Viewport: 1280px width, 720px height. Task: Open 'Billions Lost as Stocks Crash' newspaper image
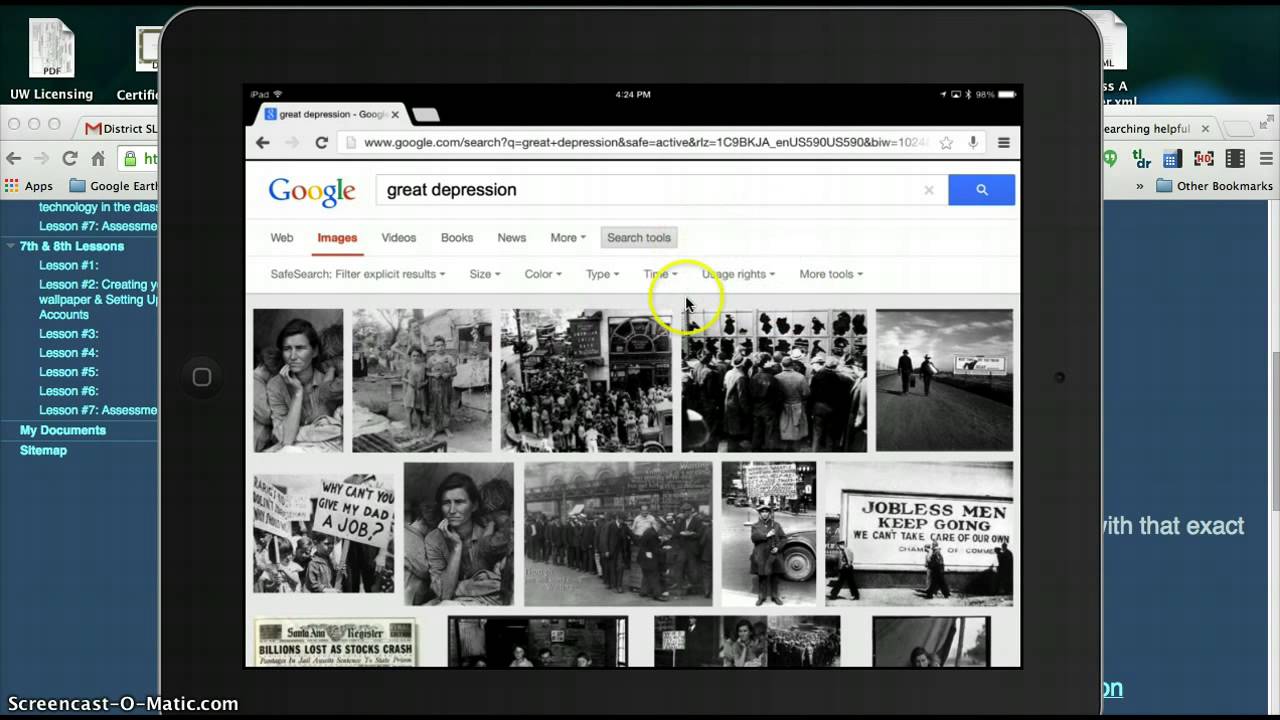pyautogui.click(x=335, y=643)
